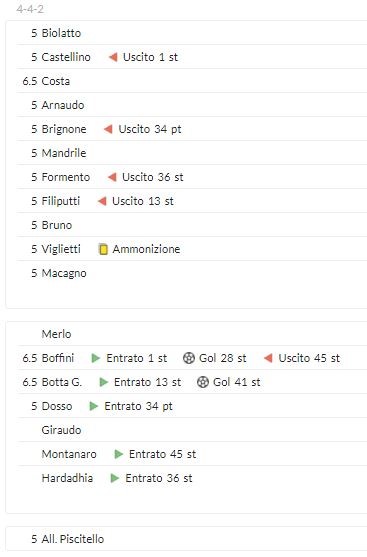Viewport: 367px width, 557px height.
Task: Click the soccer ball icon for Boffini's goal
Action: pyautogui.click(x=189, y=358)
